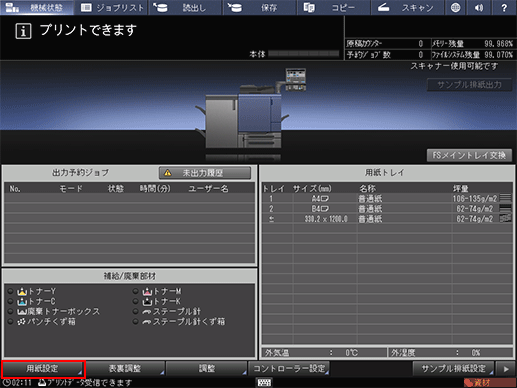The image size is (517, 388).
Task: Click the 本体 progress bar
Action: [303, 54]
